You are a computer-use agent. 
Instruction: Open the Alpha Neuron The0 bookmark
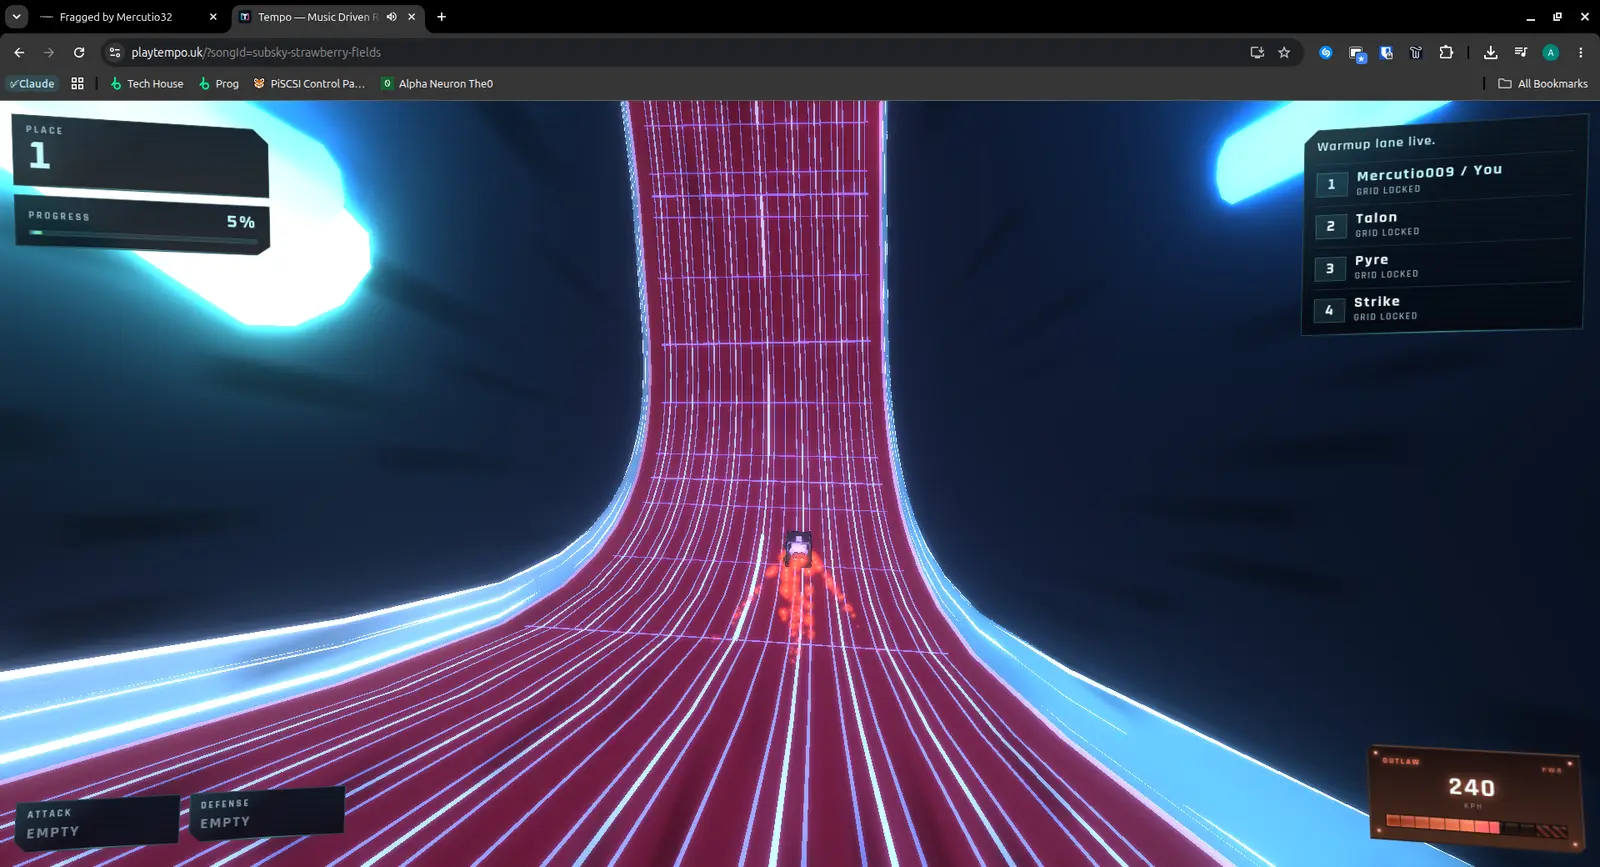[x=437, y=84]
